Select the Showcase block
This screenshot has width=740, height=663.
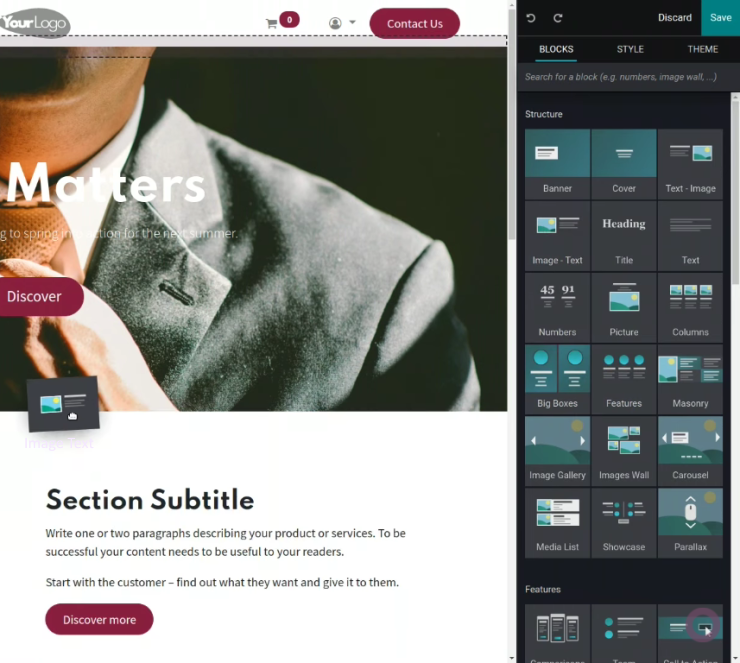pyautogui.click(x=623, y=522)
